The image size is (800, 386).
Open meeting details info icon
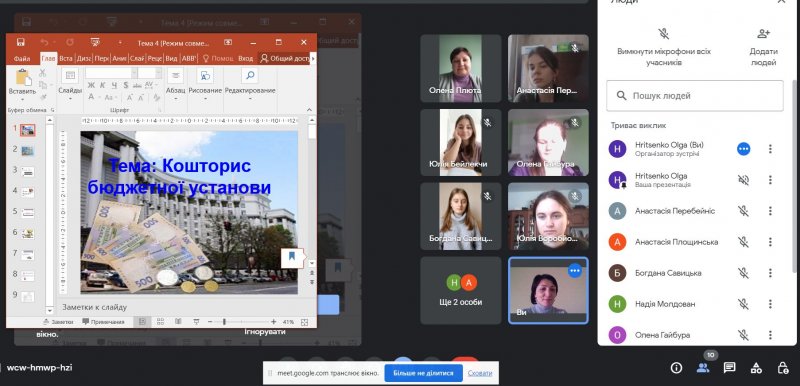[x=677, y=368]
